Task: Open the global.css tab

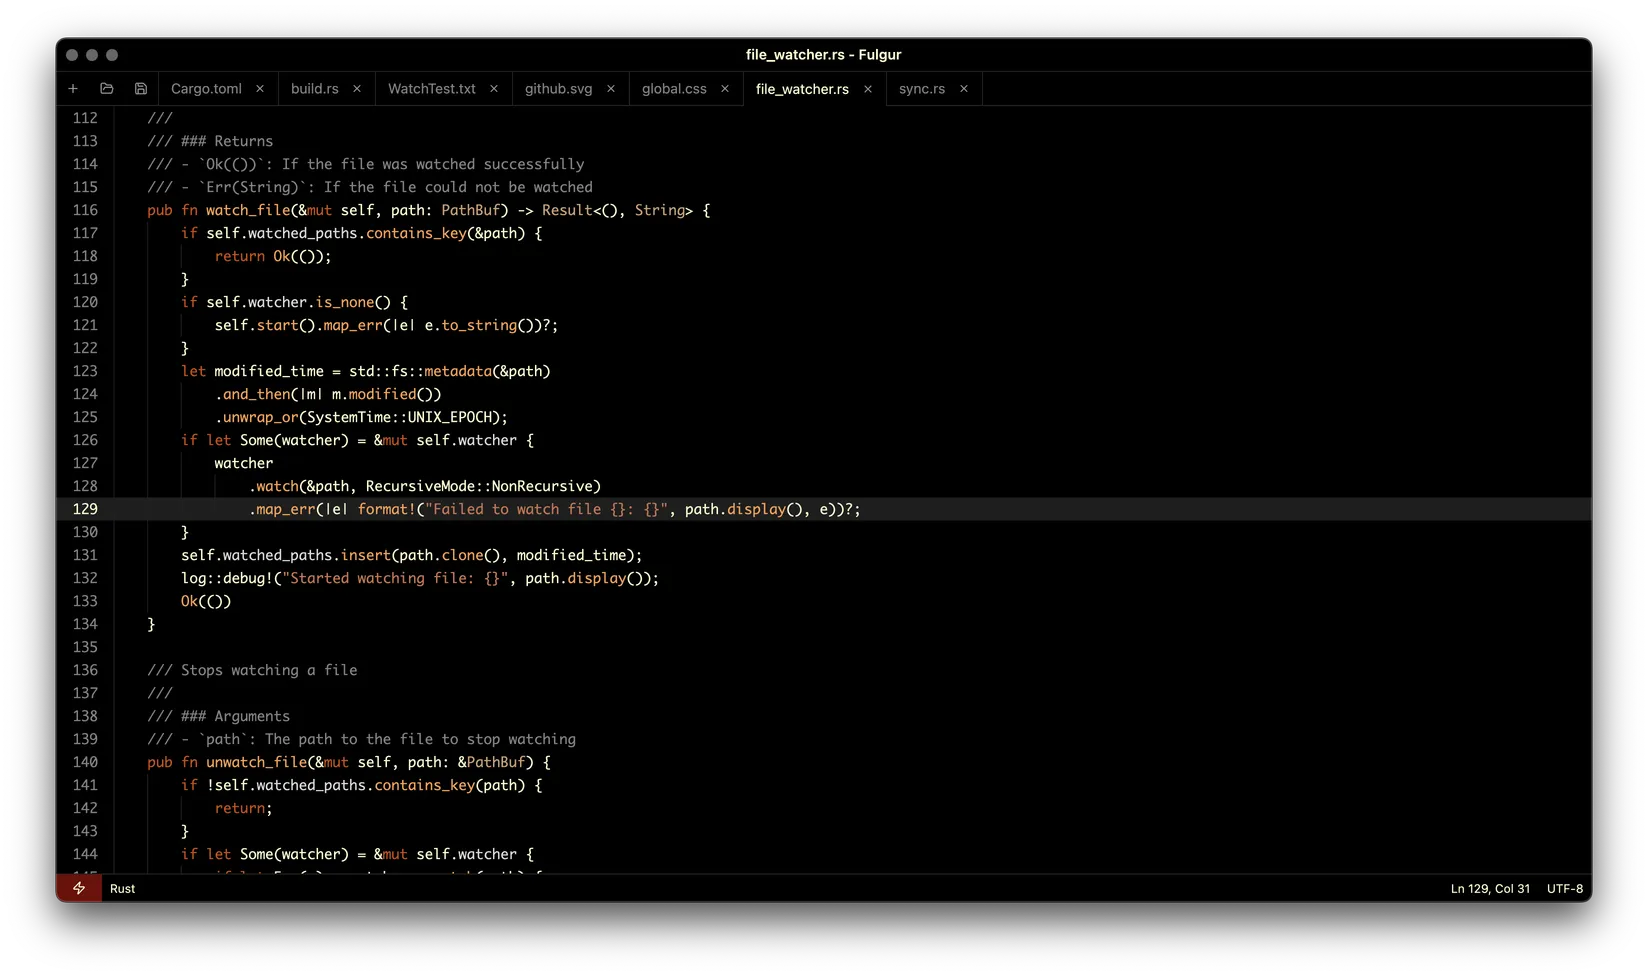Action: (x=673, y=89)
